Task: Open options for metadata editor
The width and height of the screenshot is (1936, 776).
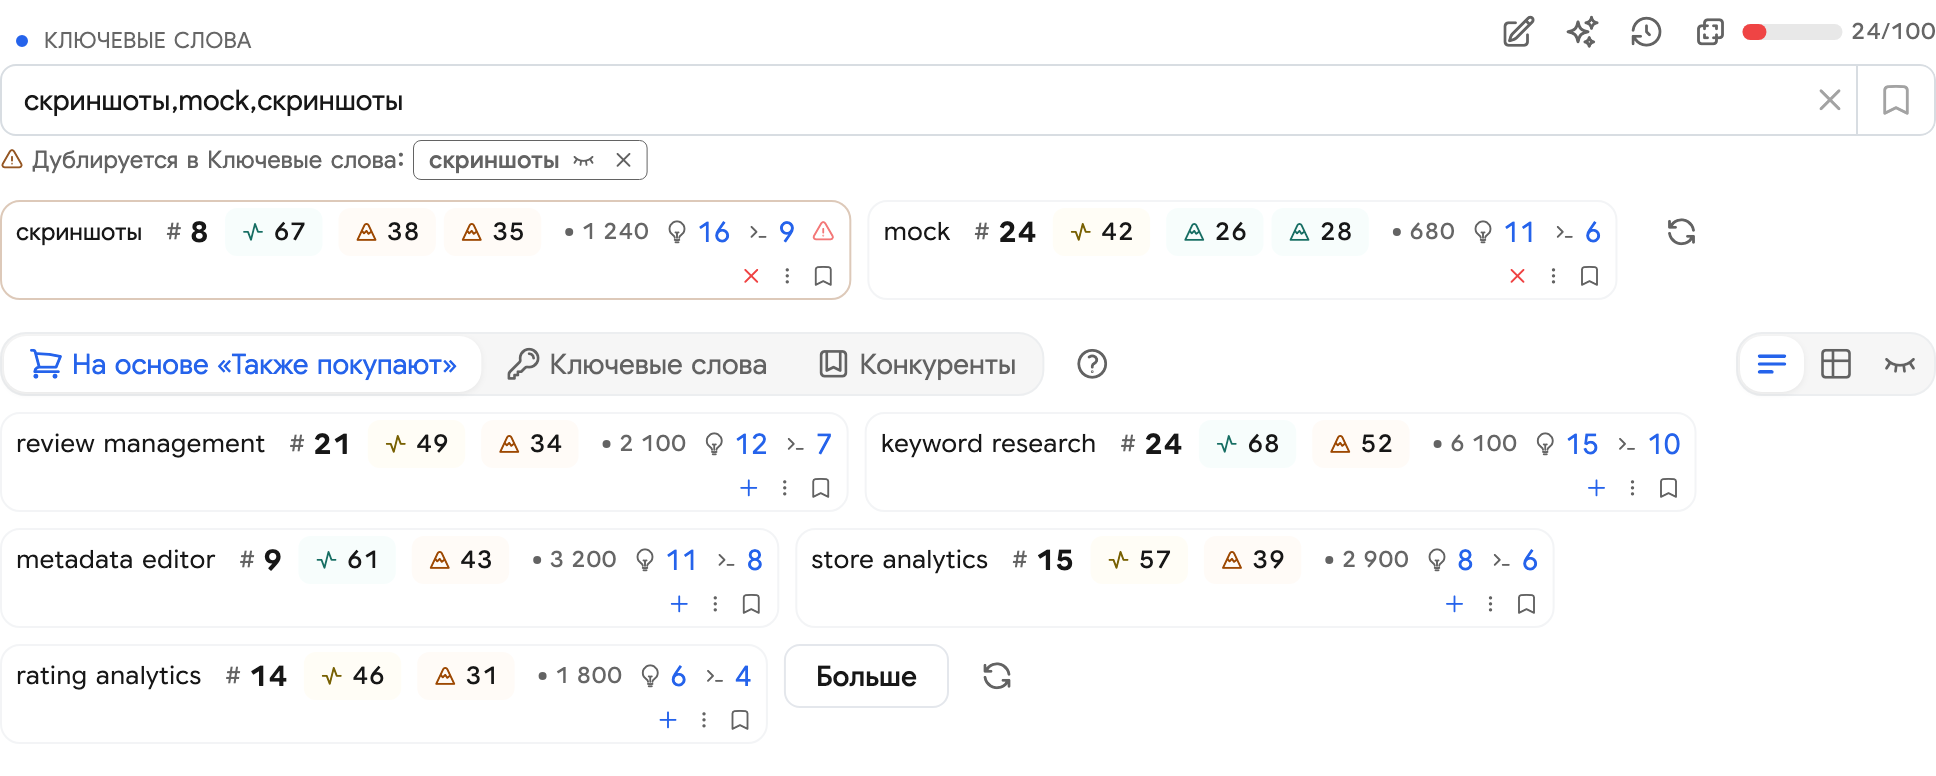Action: click(x=715, y=604)
